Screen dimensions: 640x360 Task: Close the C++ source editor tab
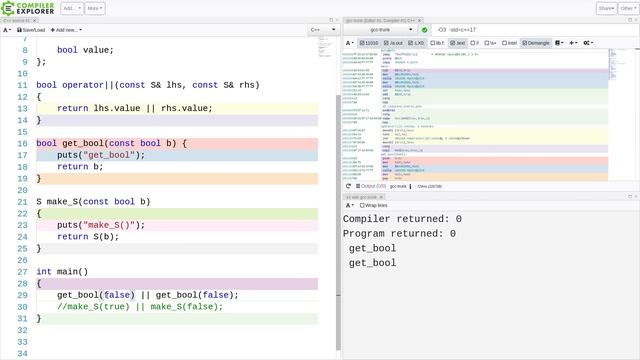[x=35, y=20]
